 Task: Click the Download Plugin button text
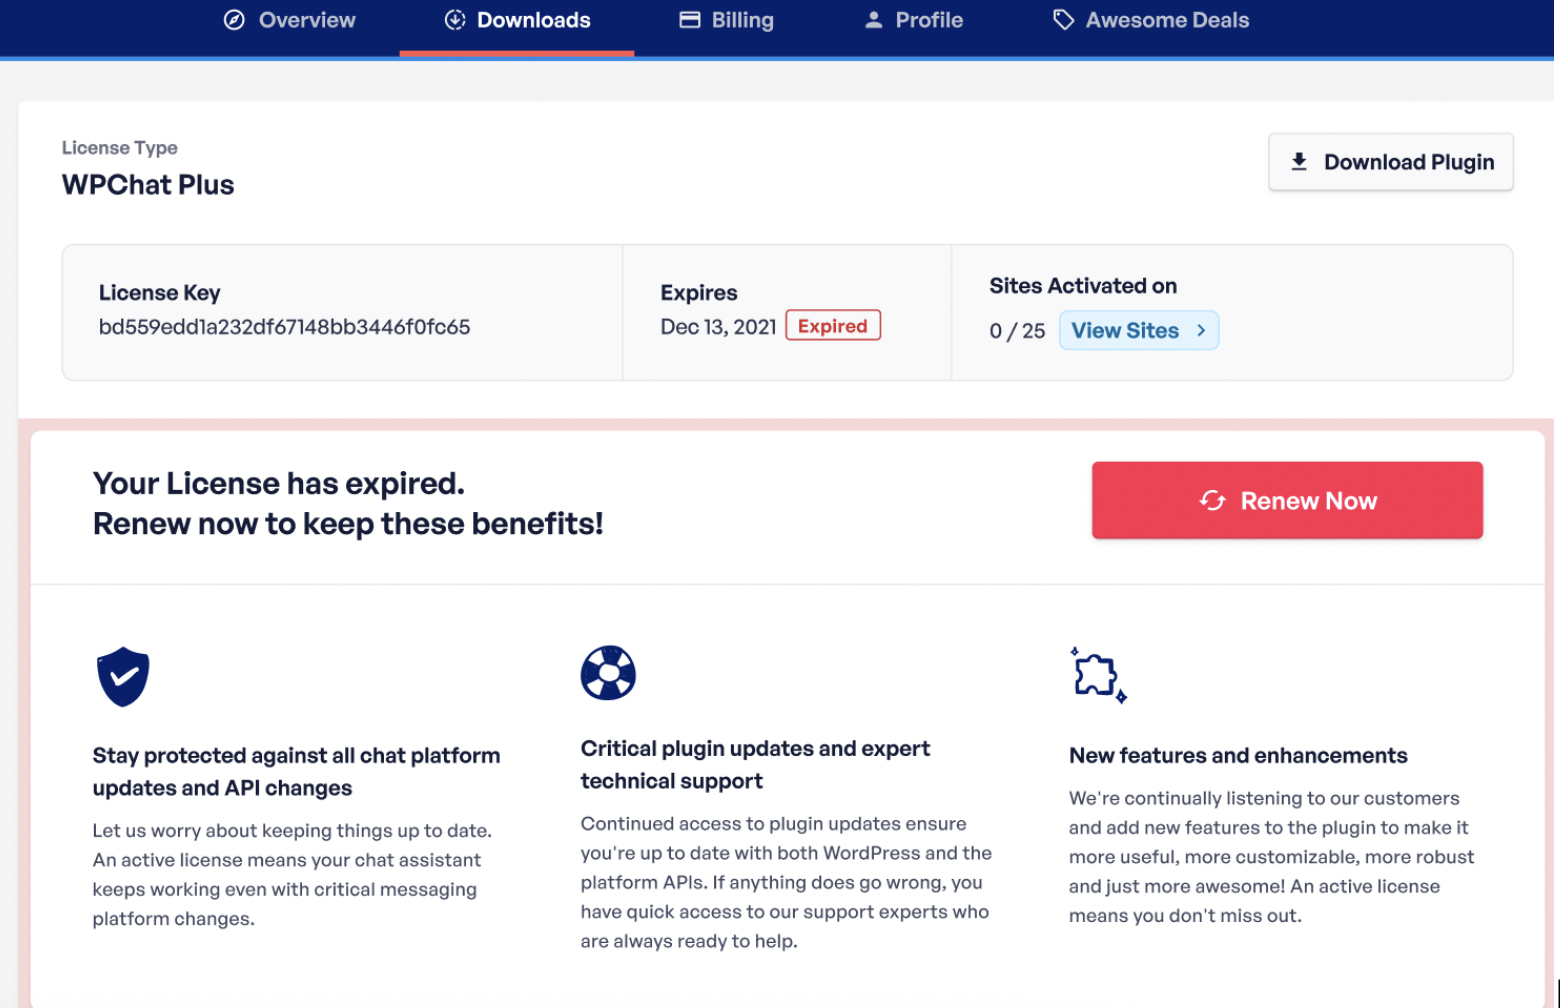pos(1408,162)
